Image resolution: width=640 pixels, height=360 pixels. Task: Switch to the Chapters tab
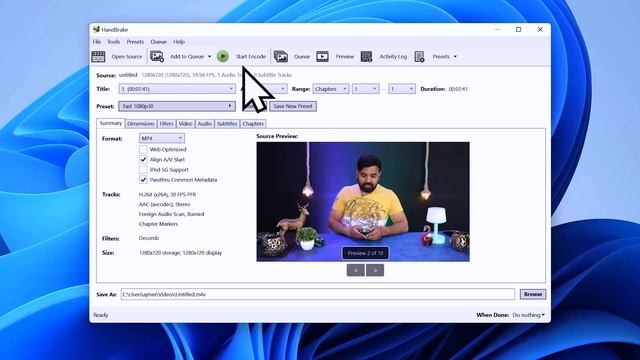253,124
